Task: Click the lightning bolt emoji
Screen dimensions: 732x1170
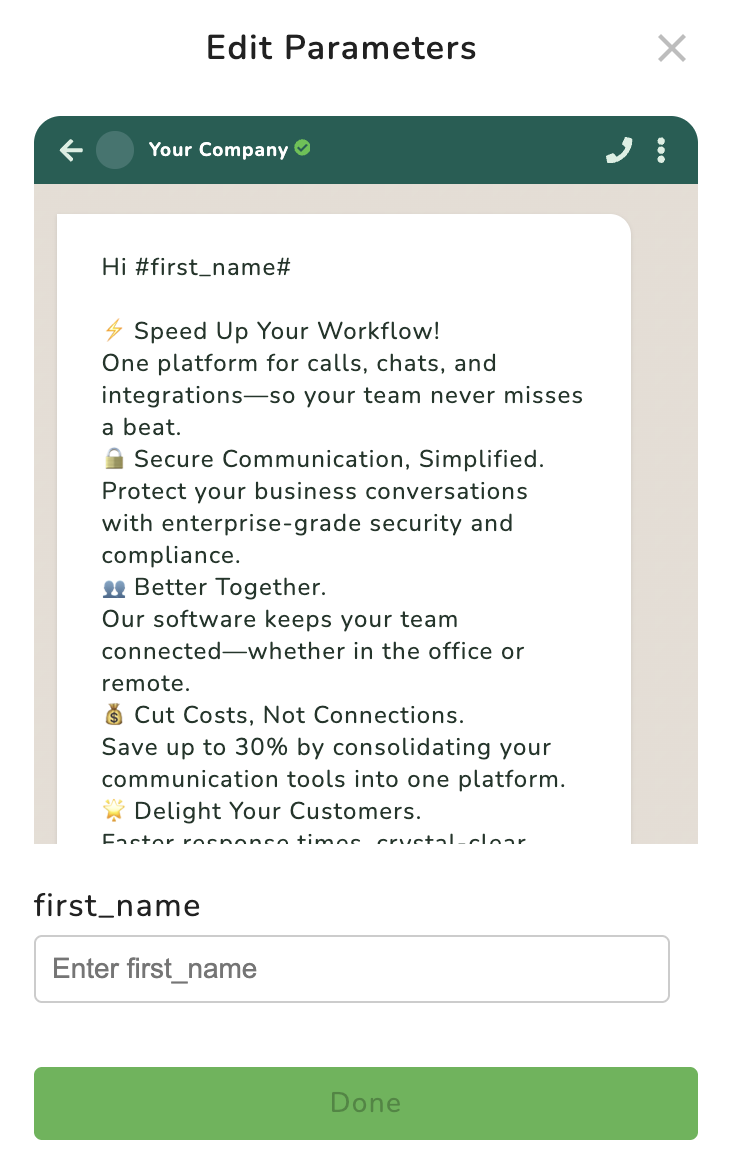Action: click(x=113, y=330)
